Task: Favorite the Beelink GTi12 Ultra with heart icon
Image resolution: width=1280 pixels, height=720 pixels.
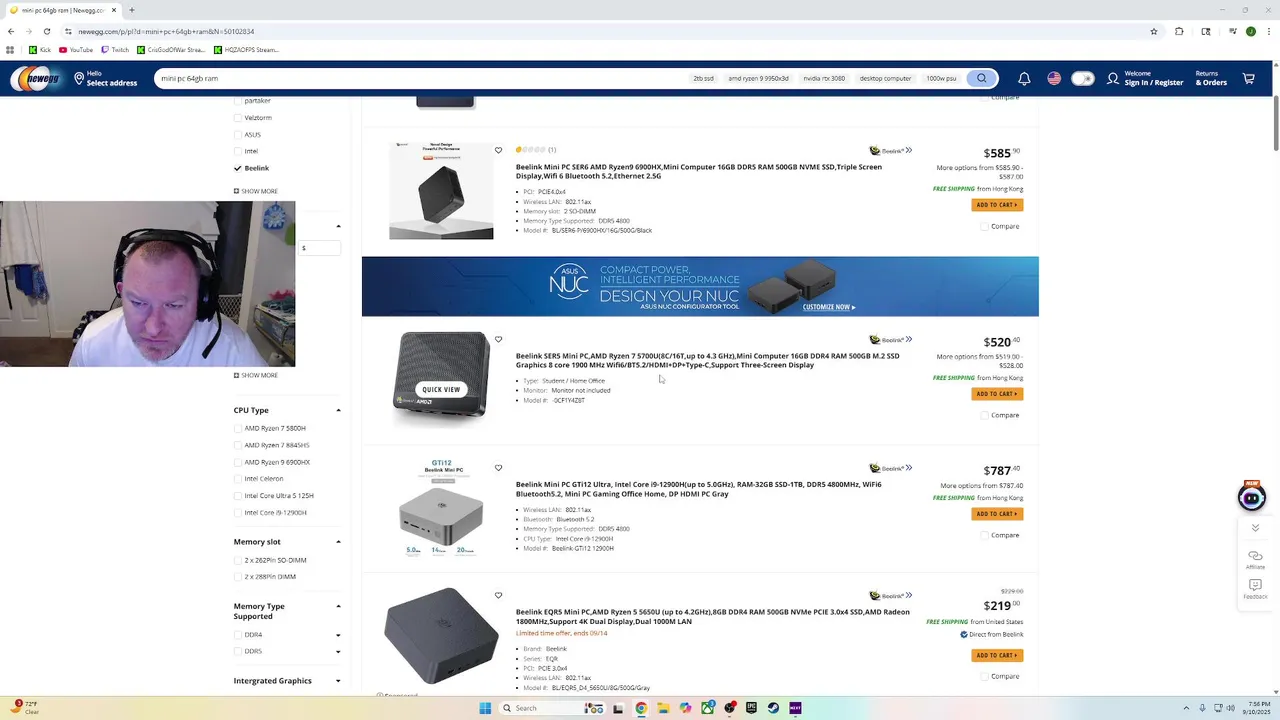Action: (498, 467)
